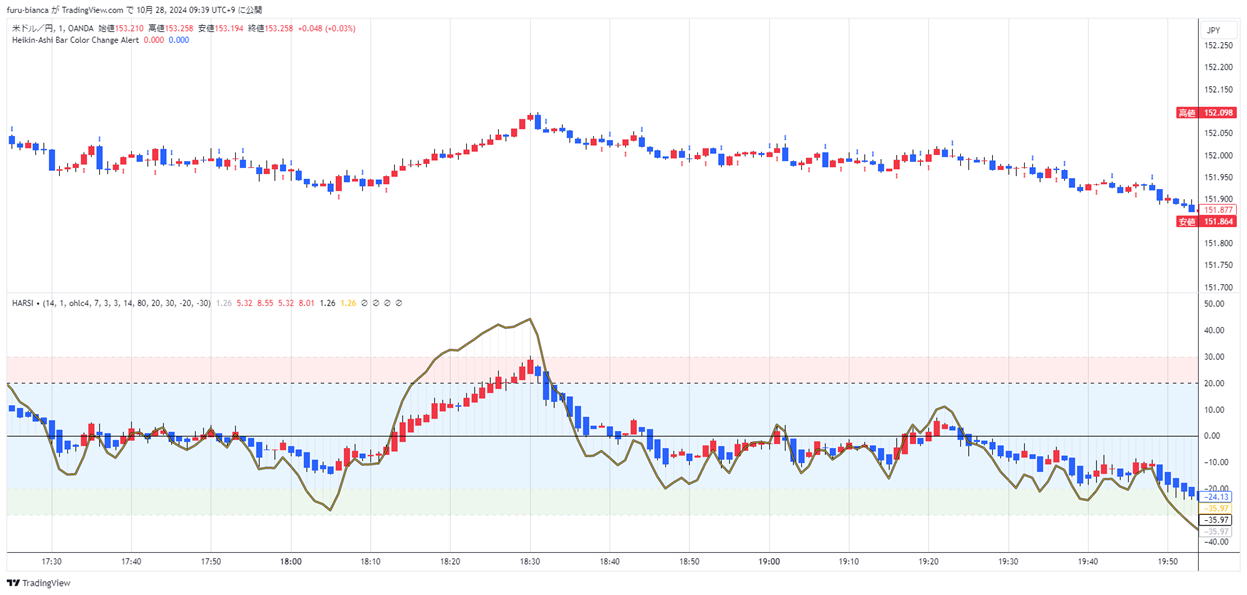Click the HARSI value label -24.13
Screen dimensions: 1247x595
point(1217,497)
